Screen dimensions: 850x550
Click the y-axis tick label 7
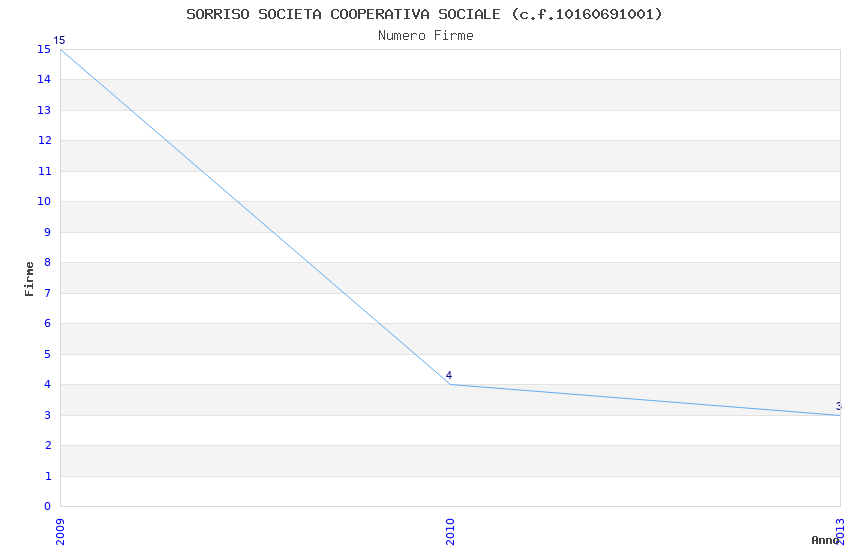pos(48,293)
